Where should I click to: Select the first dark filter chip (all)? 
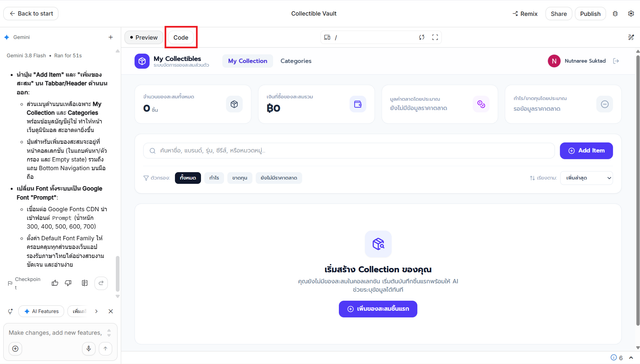188,178
